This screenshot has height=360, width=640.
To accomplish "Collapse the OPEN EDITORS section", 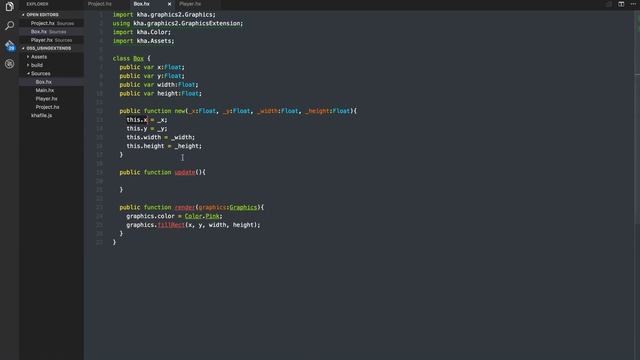I will (51, 15).
